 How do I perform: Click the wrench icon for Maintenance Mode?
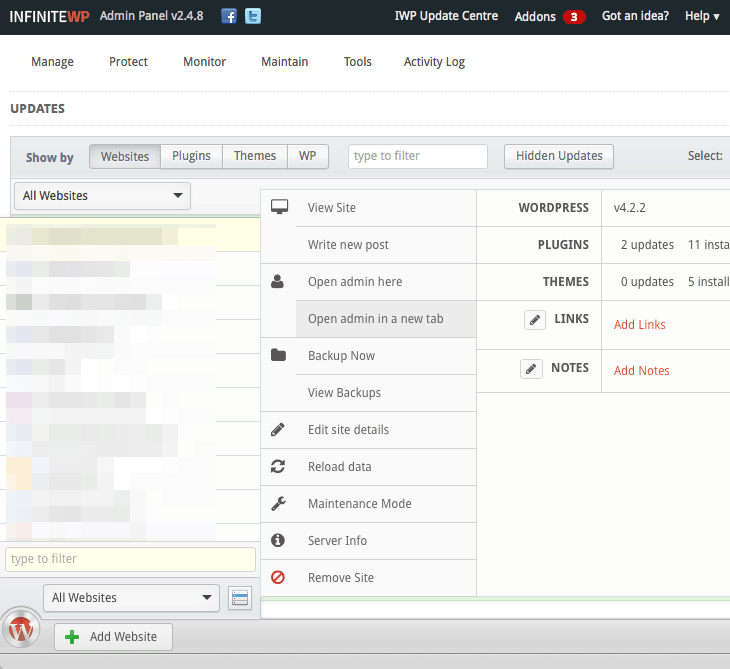[x=278, y=503]
